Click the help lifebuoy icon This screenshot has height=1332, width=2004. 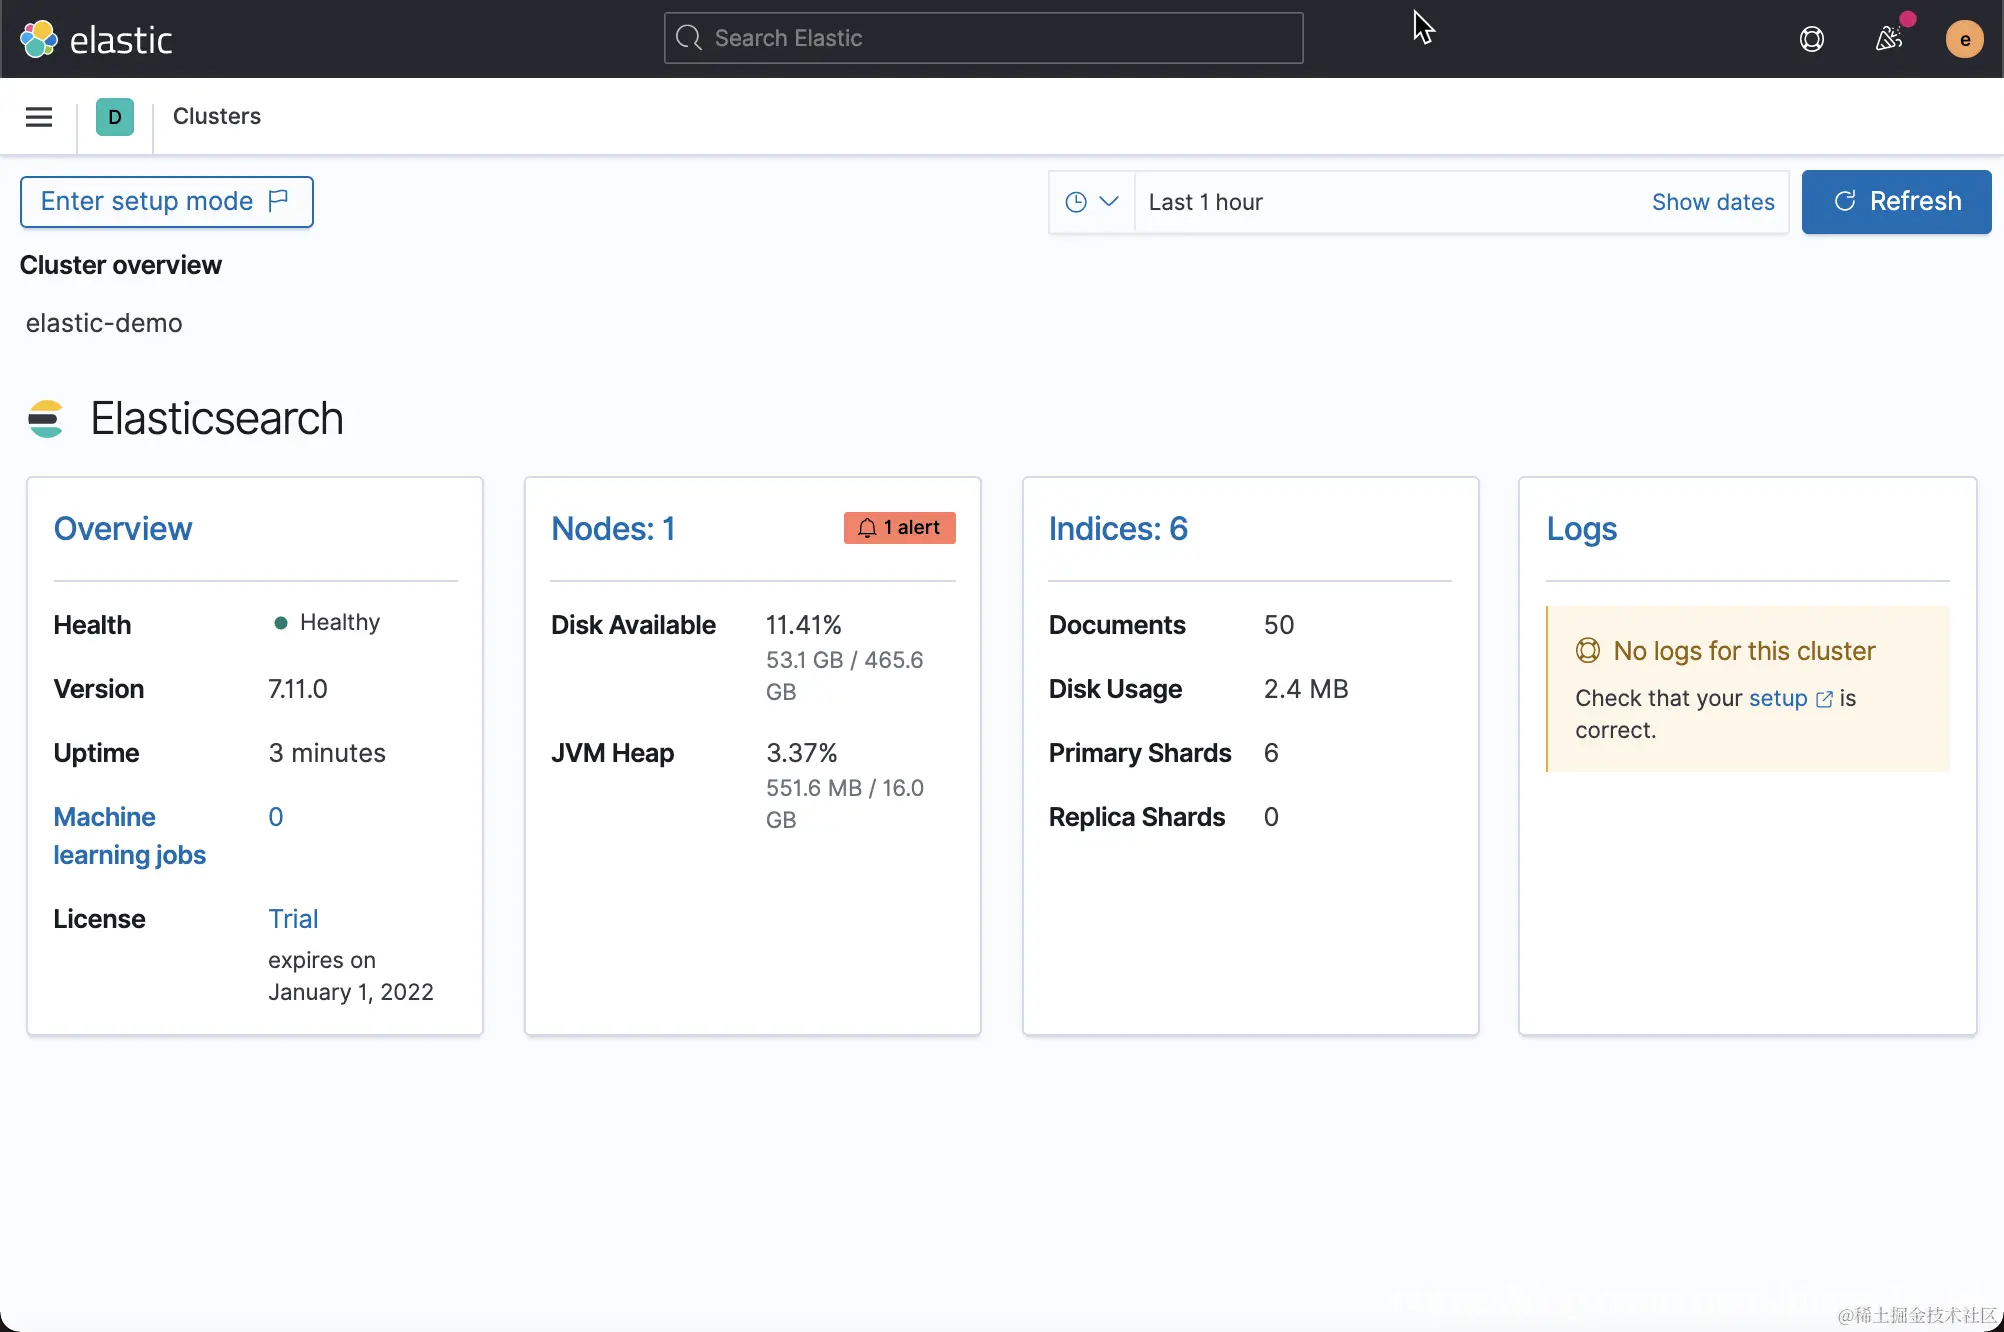(x=1811, y=39)
